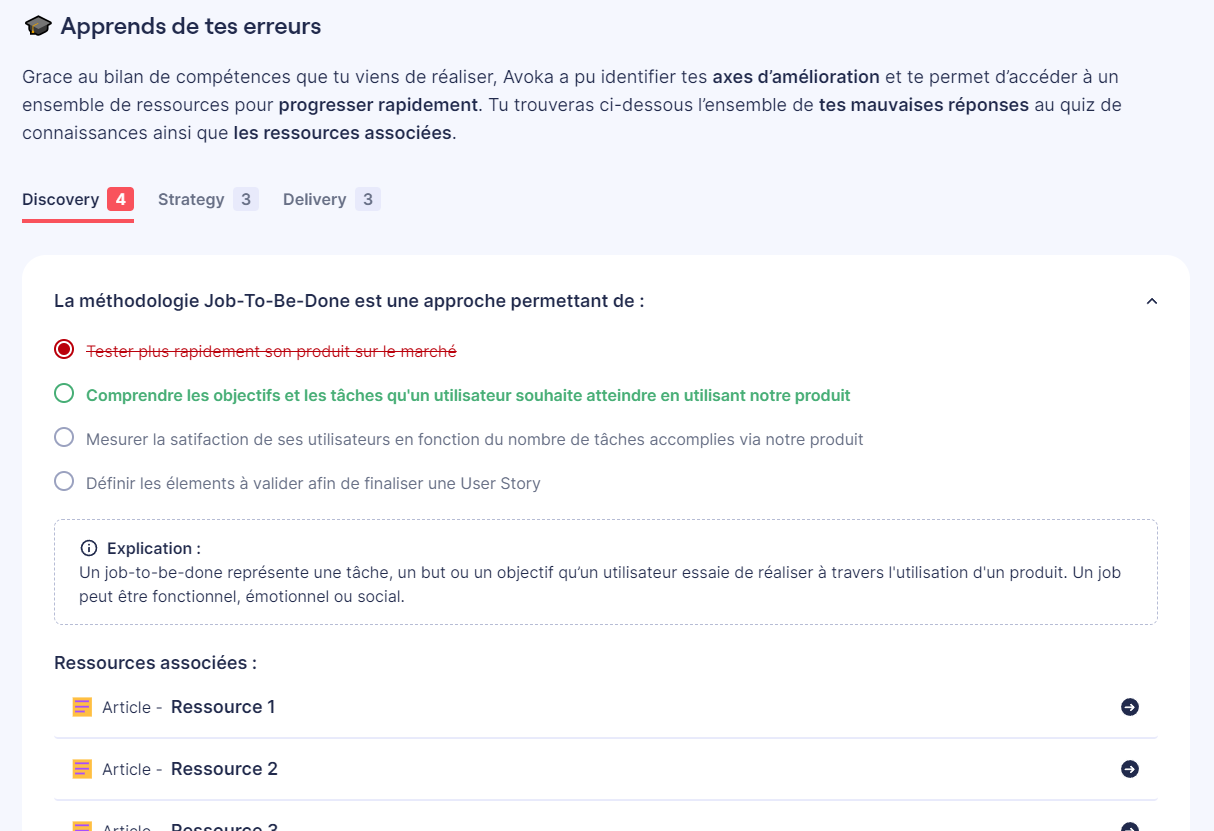
Task: Select the option about user satisfaction measurement
Action: pos(64,439)
